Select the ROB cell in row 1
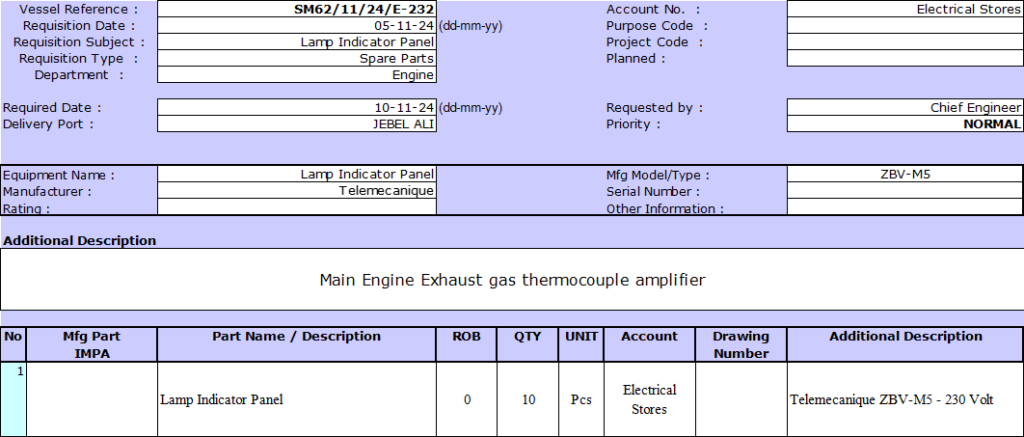Screen dimensions: 1024x437 (467, 399)
